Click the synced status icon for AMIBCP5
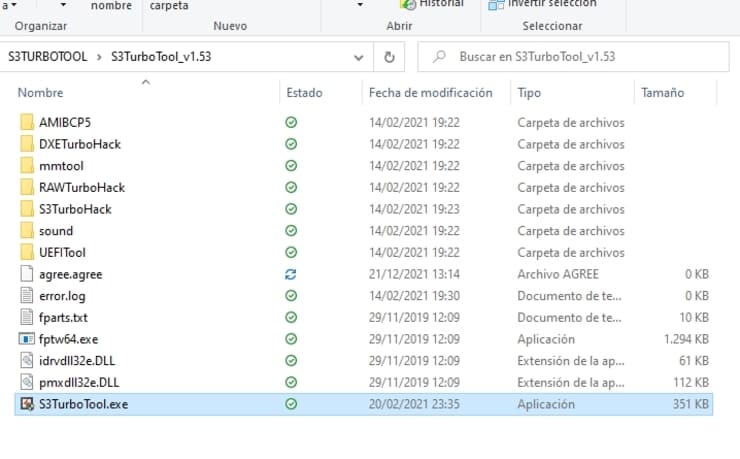This screenshot has height=459, width=740. 291,122
